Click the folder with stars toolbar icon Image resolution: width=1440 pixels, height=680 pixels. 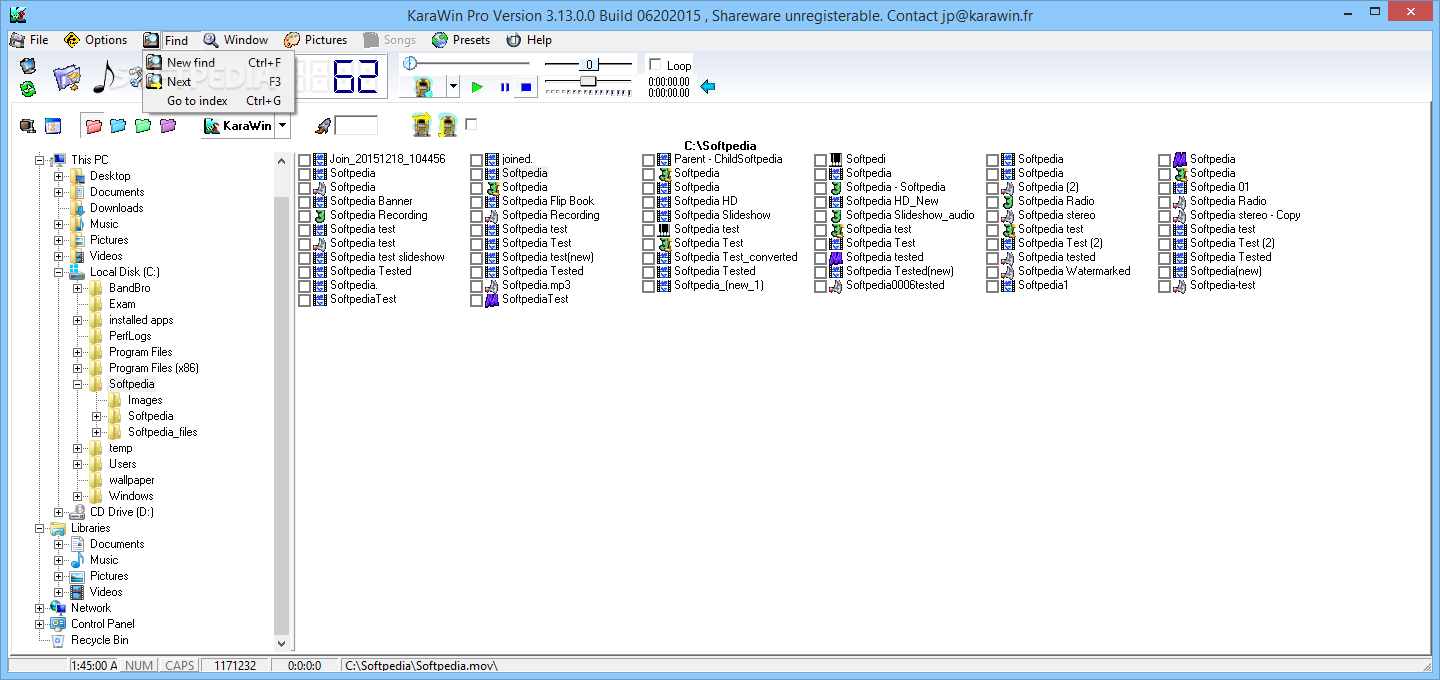66,77
